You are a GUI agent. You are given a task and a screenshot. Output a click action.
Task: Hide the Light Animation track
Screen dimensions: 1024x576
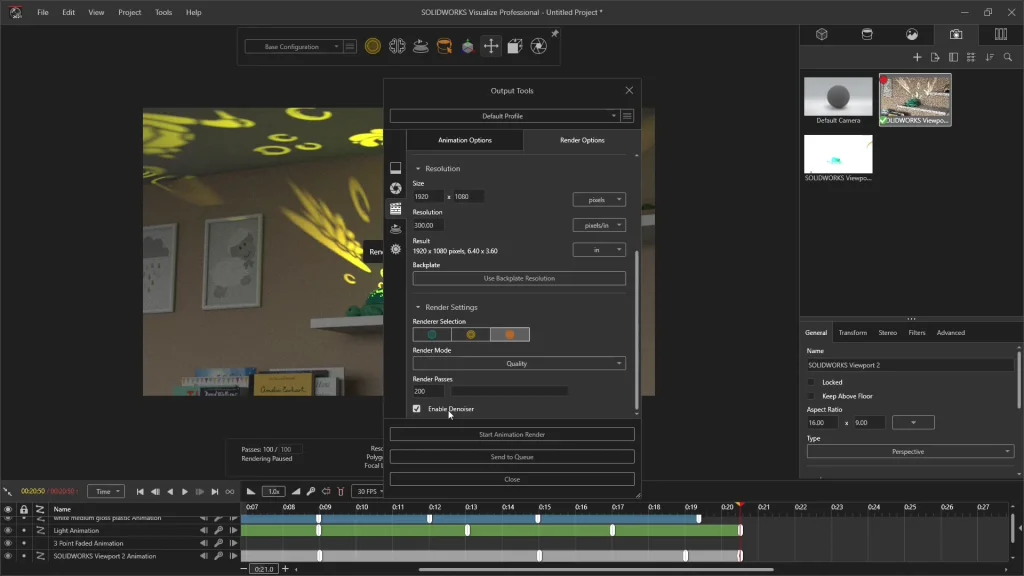click(x=8, y=531)
